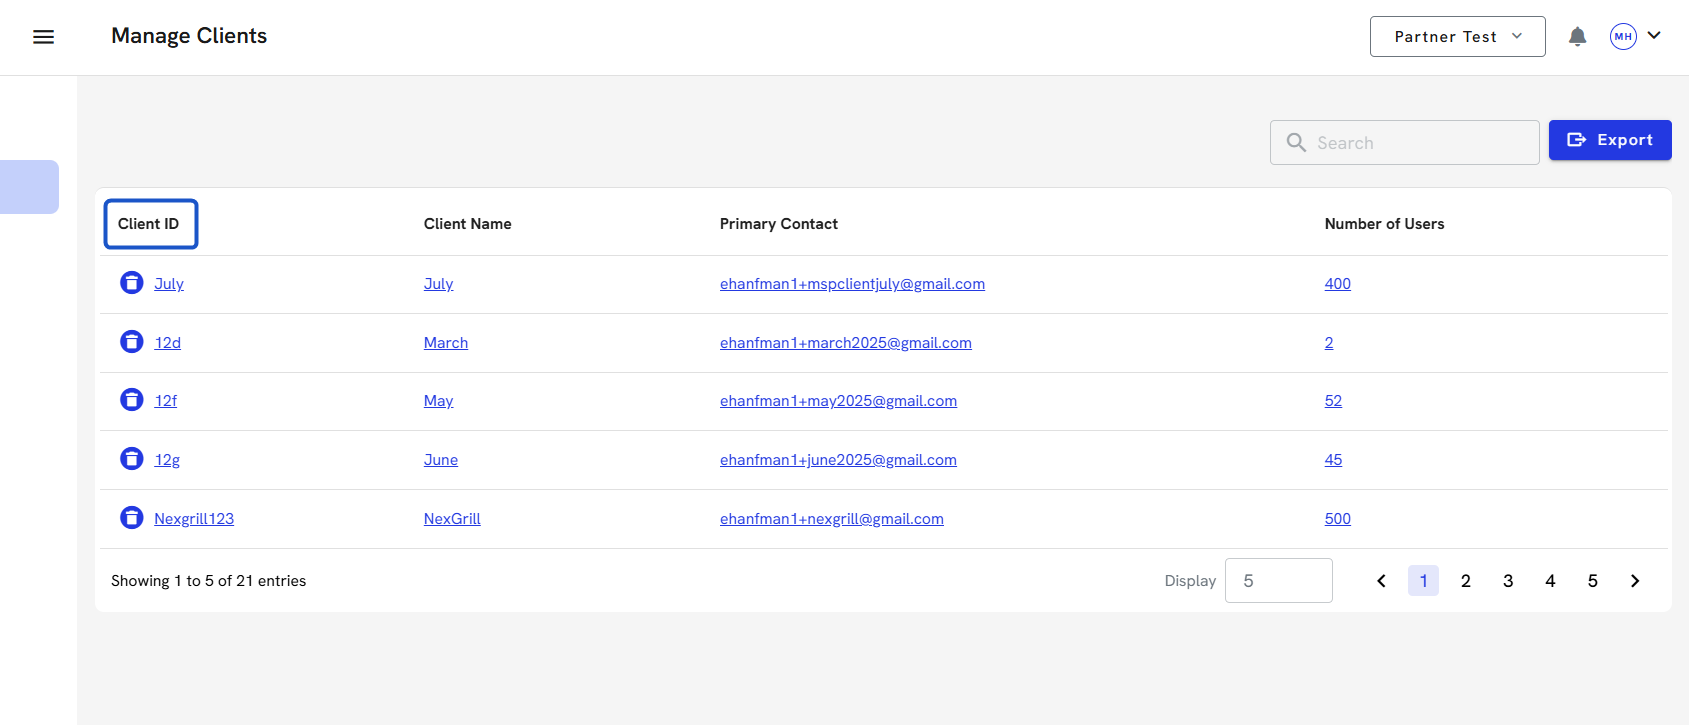Screen dimensions: 1689x725
Task: Jump to page 5 of results
Action: (1592, 581)
